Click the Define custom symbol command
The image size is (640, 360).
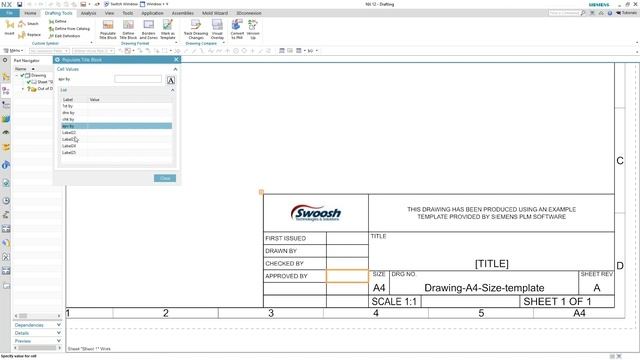[x=58, y=21]
